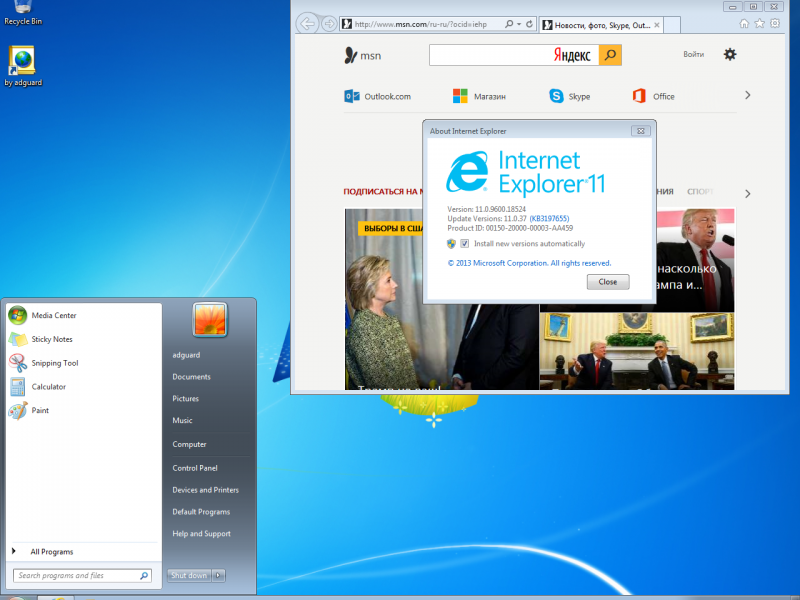
Task: Open Default Programs from Start menu
Action: tap(201, 512)
